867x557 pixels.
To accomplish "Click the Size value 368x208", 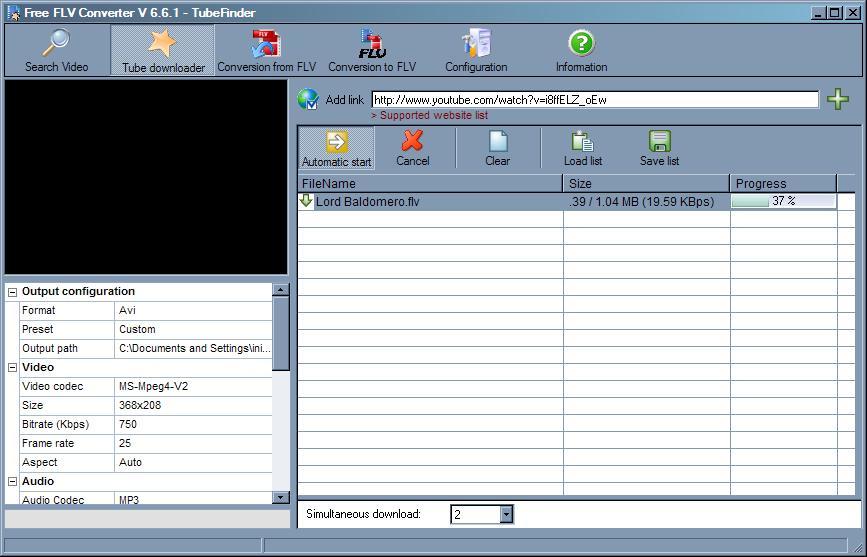I will (193, 405).
